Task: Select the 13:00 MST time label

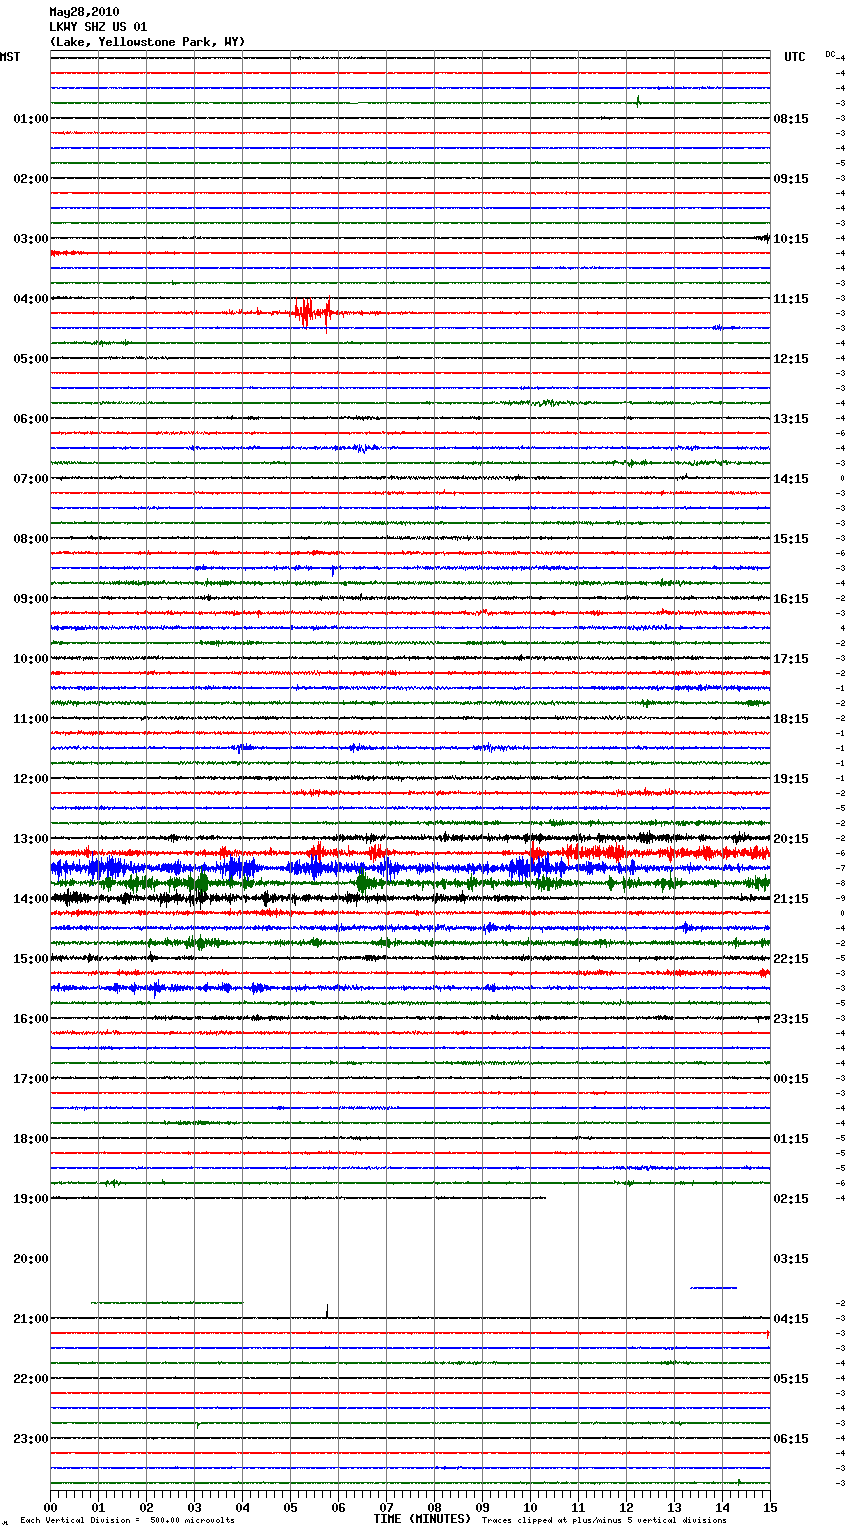Action: click(30, 839)
